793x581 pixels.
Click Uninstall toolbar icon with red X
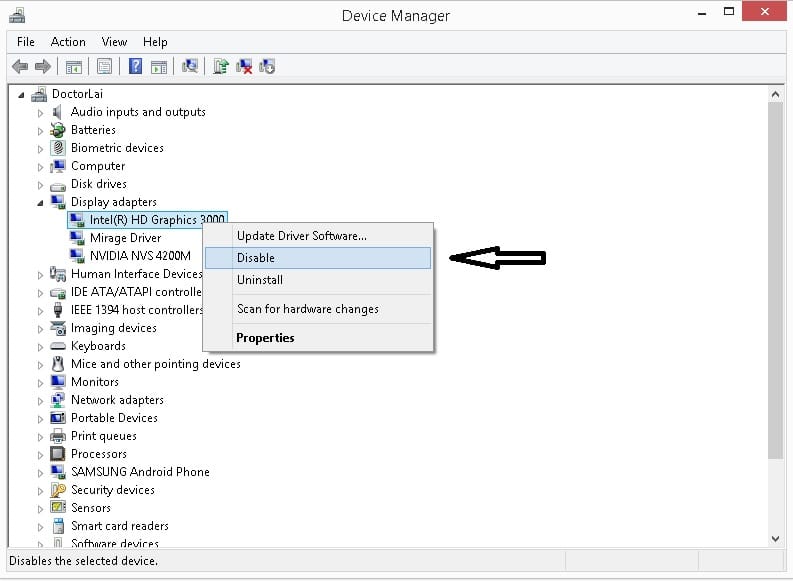point(244,66)
